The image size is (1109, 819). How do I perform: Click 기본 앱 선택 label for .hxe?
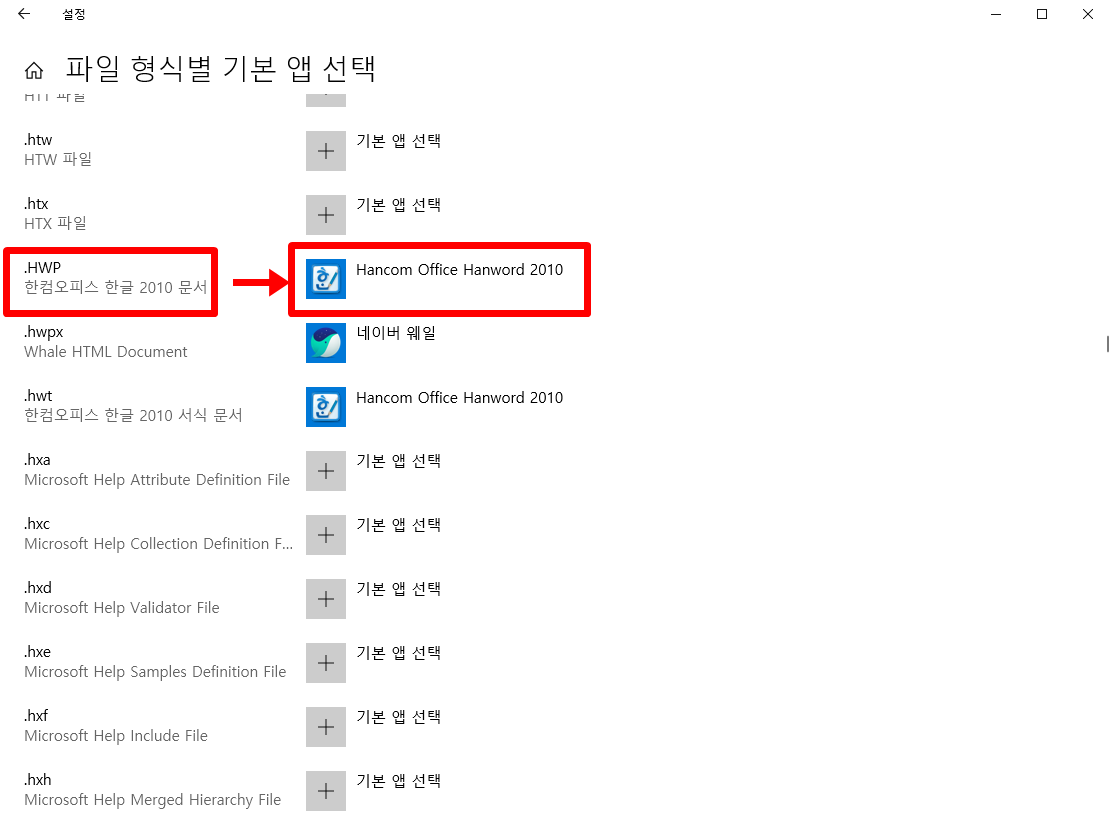click(x=399, y=653)
